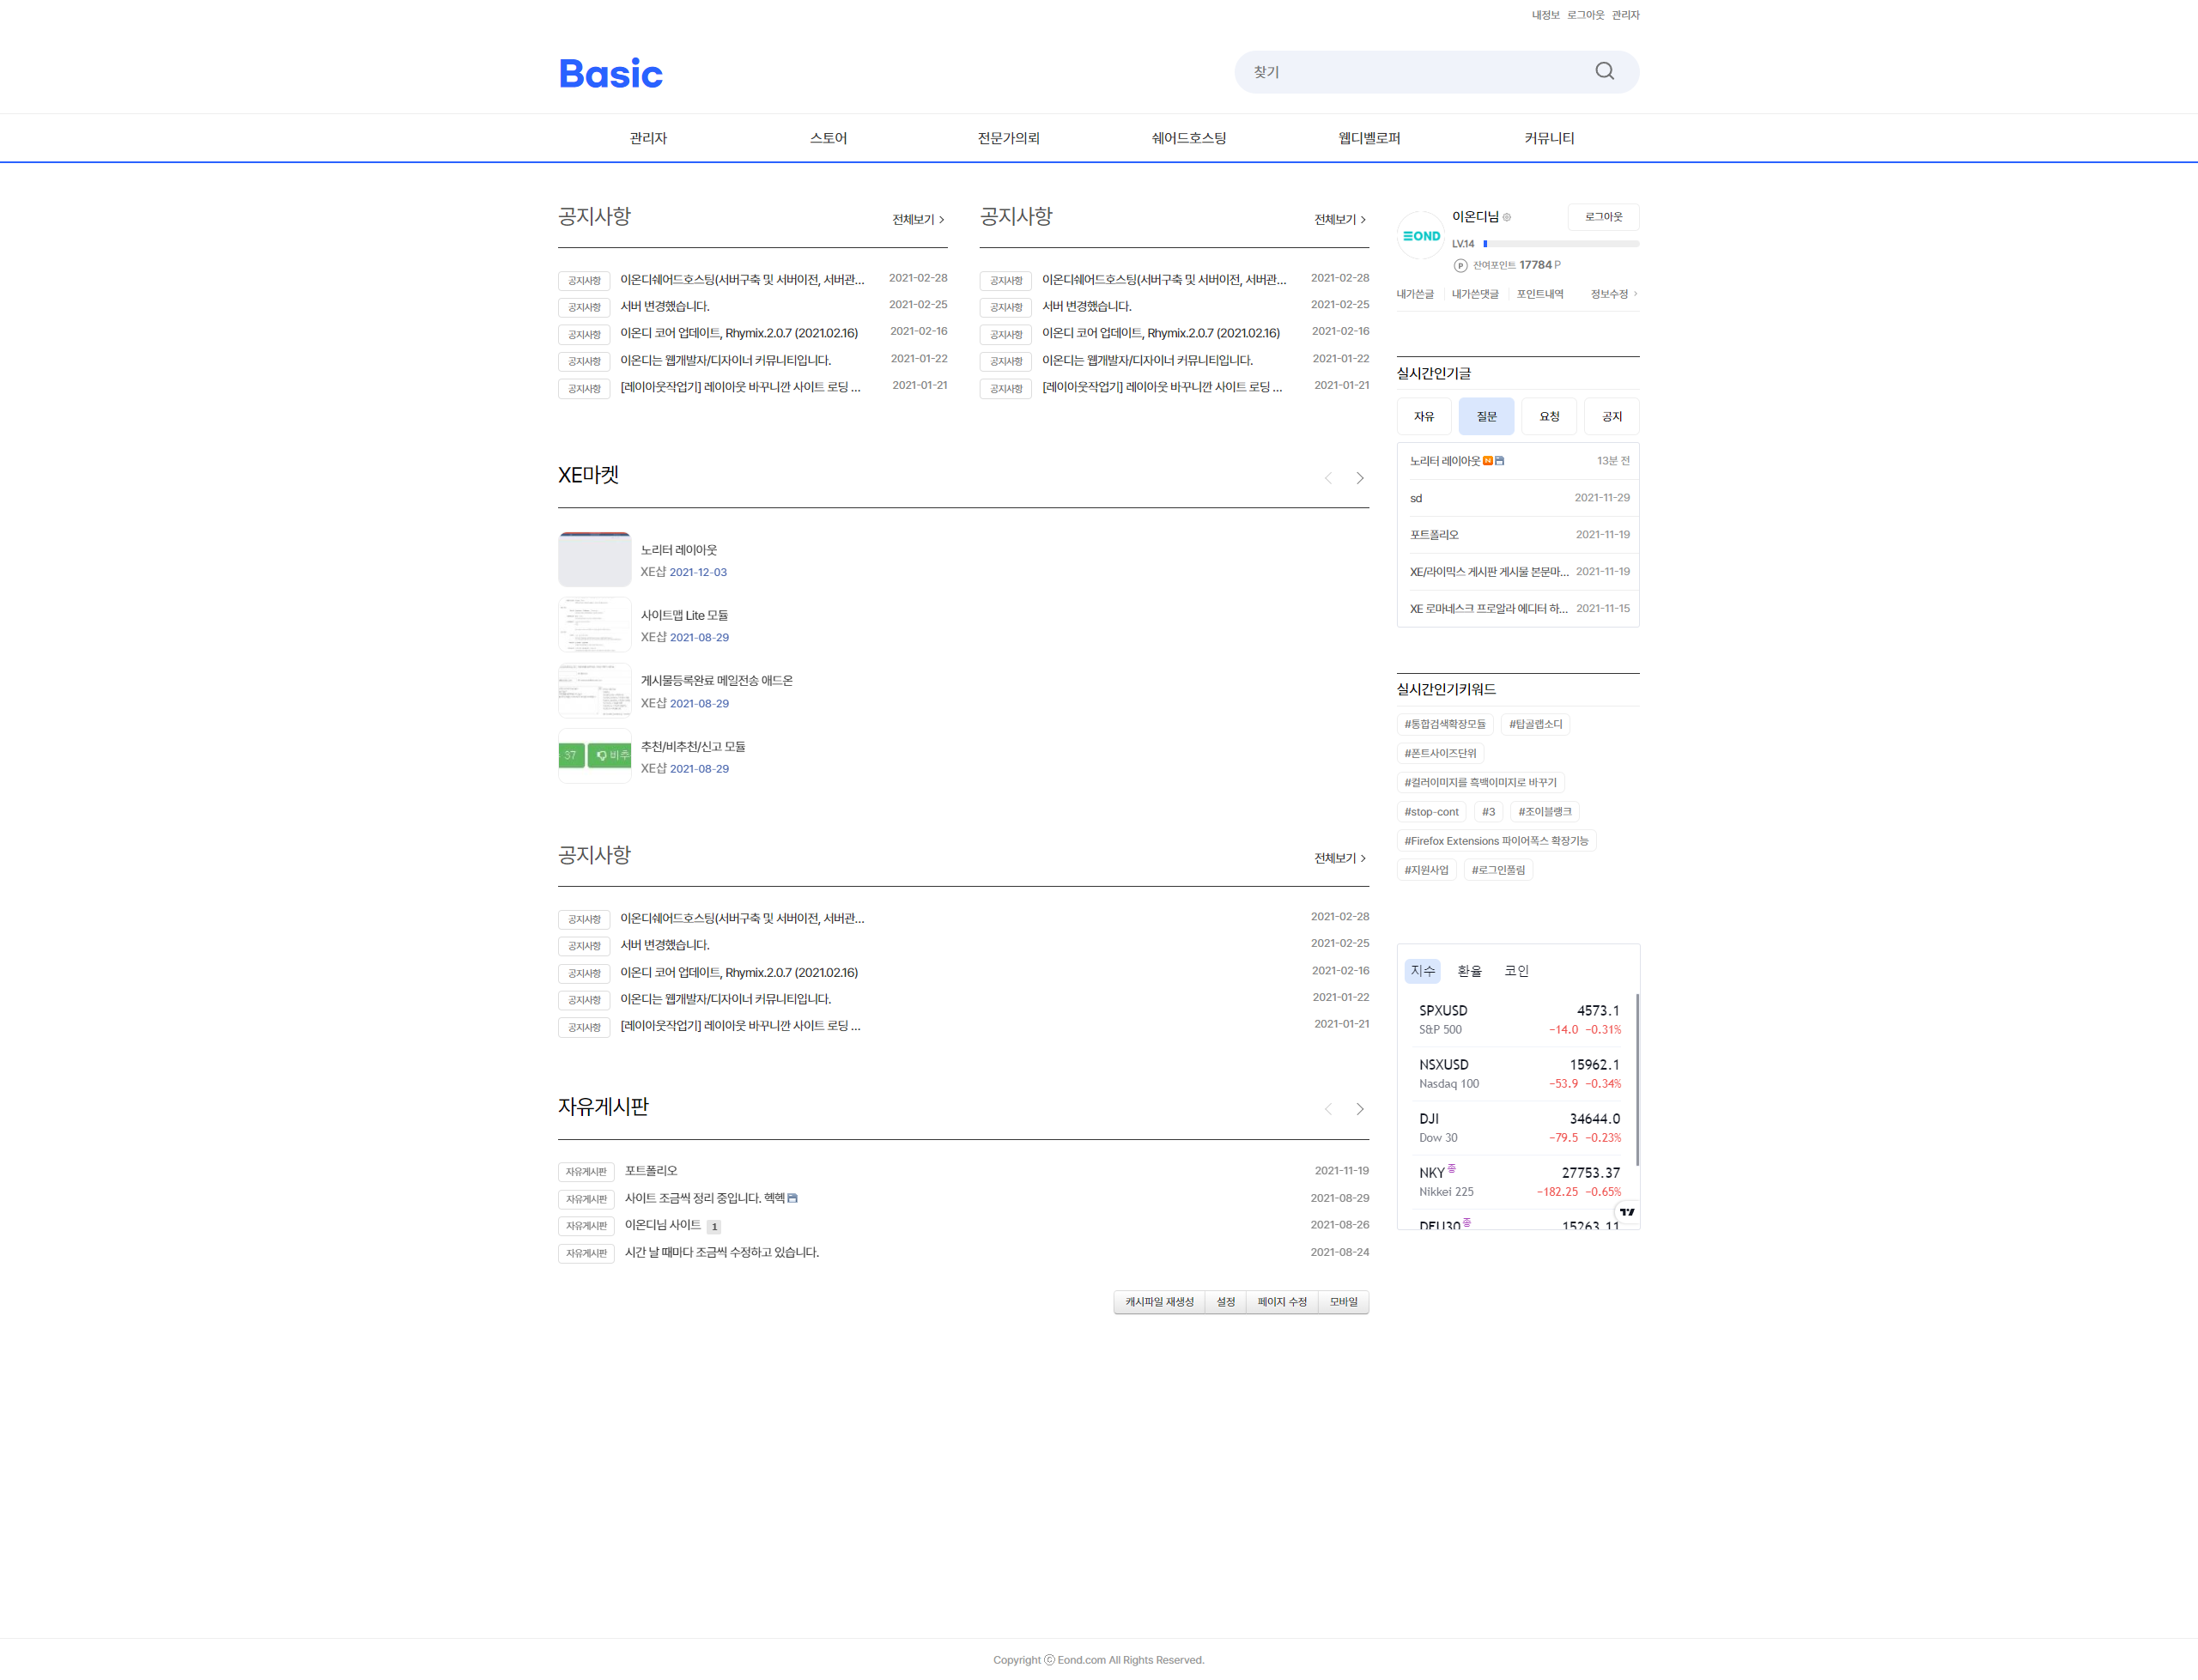
Task: Select the 자유 filter tab
Action: 1424,416
